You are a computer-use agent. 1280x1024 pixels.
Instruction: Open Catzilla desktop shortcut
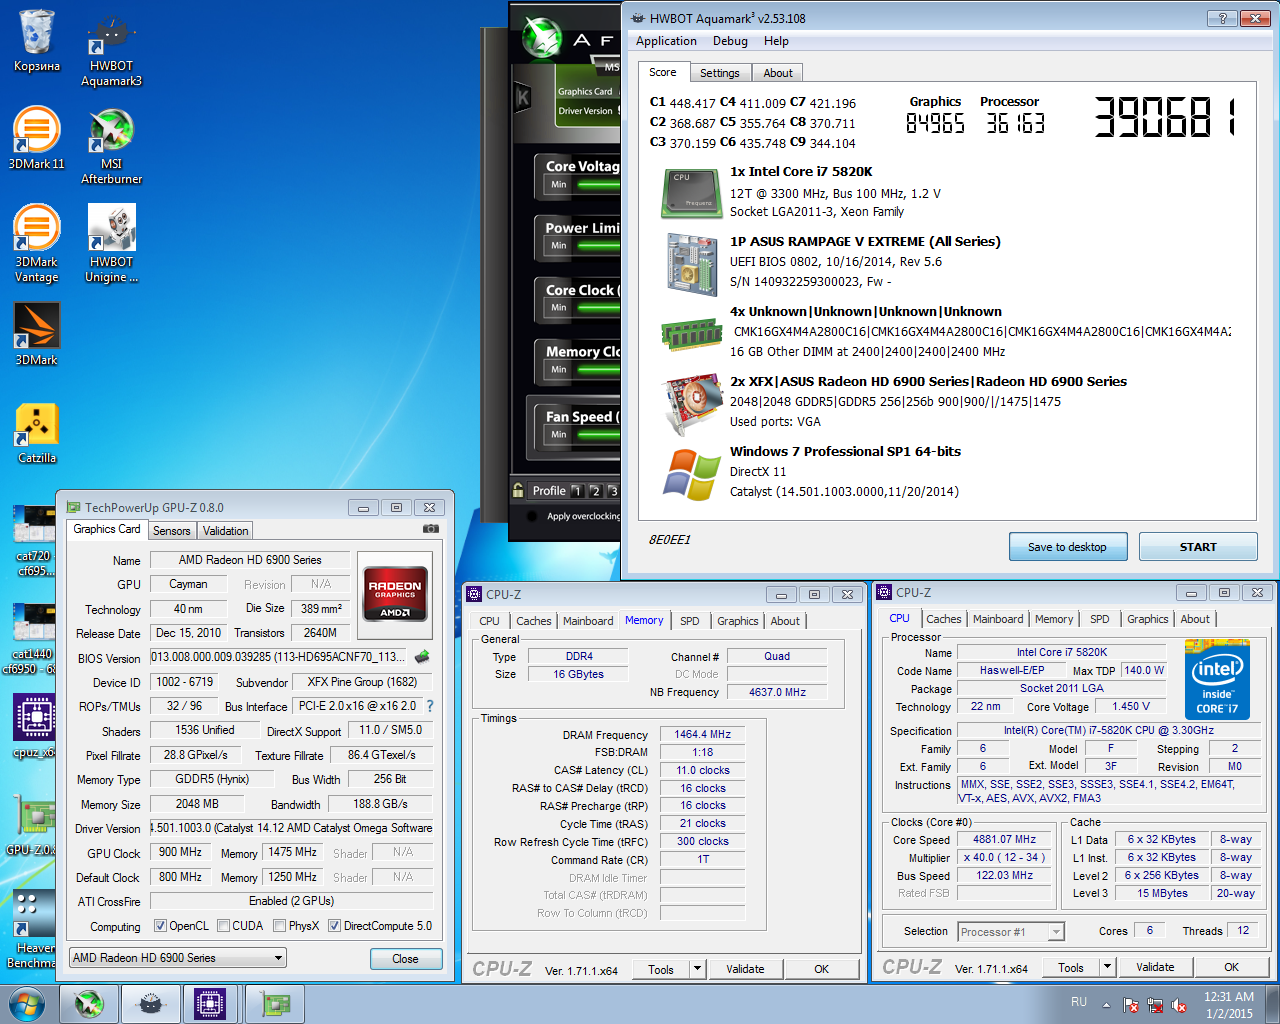click(37, 433)
